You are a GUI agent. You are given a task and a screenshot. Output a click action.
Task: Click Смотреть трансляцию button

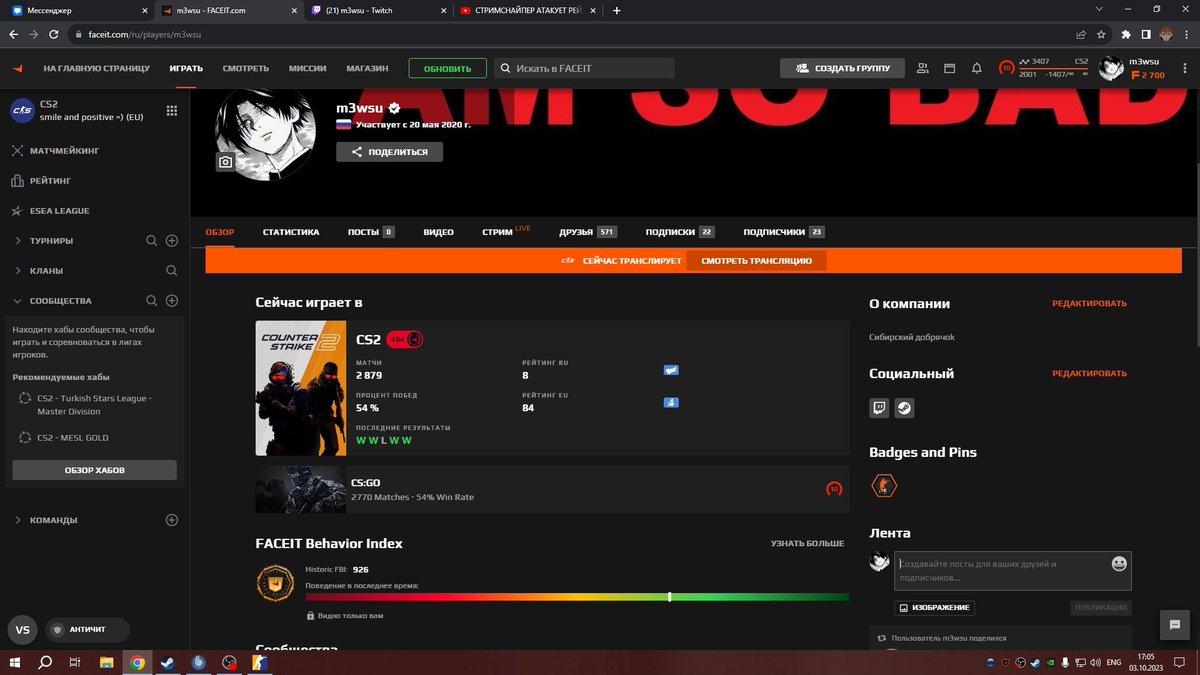[x=757, y=261]
